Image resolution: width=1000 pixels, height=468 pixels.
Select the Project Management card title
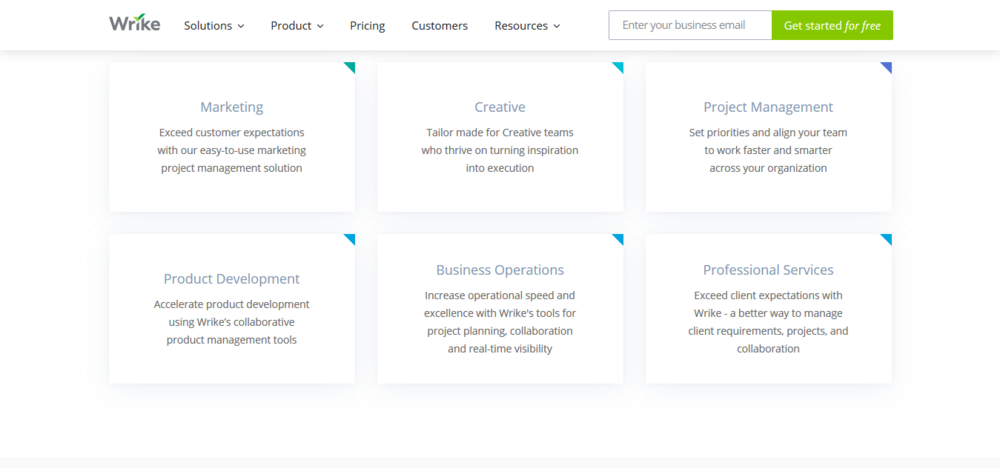coord(768,107)
